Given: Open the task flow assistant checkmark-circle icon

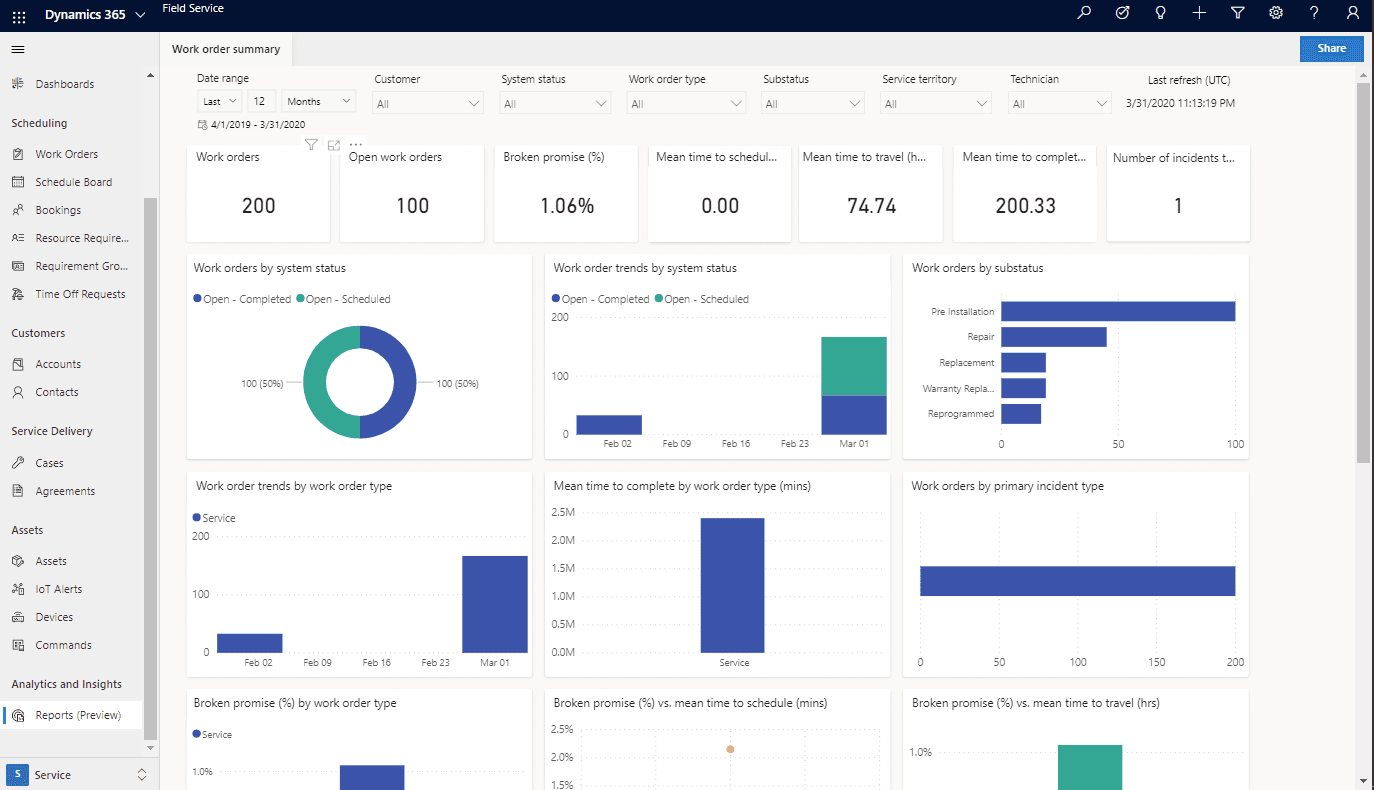Looking at the screenshot, I should pyautogui.click(x=1122, y=13).
